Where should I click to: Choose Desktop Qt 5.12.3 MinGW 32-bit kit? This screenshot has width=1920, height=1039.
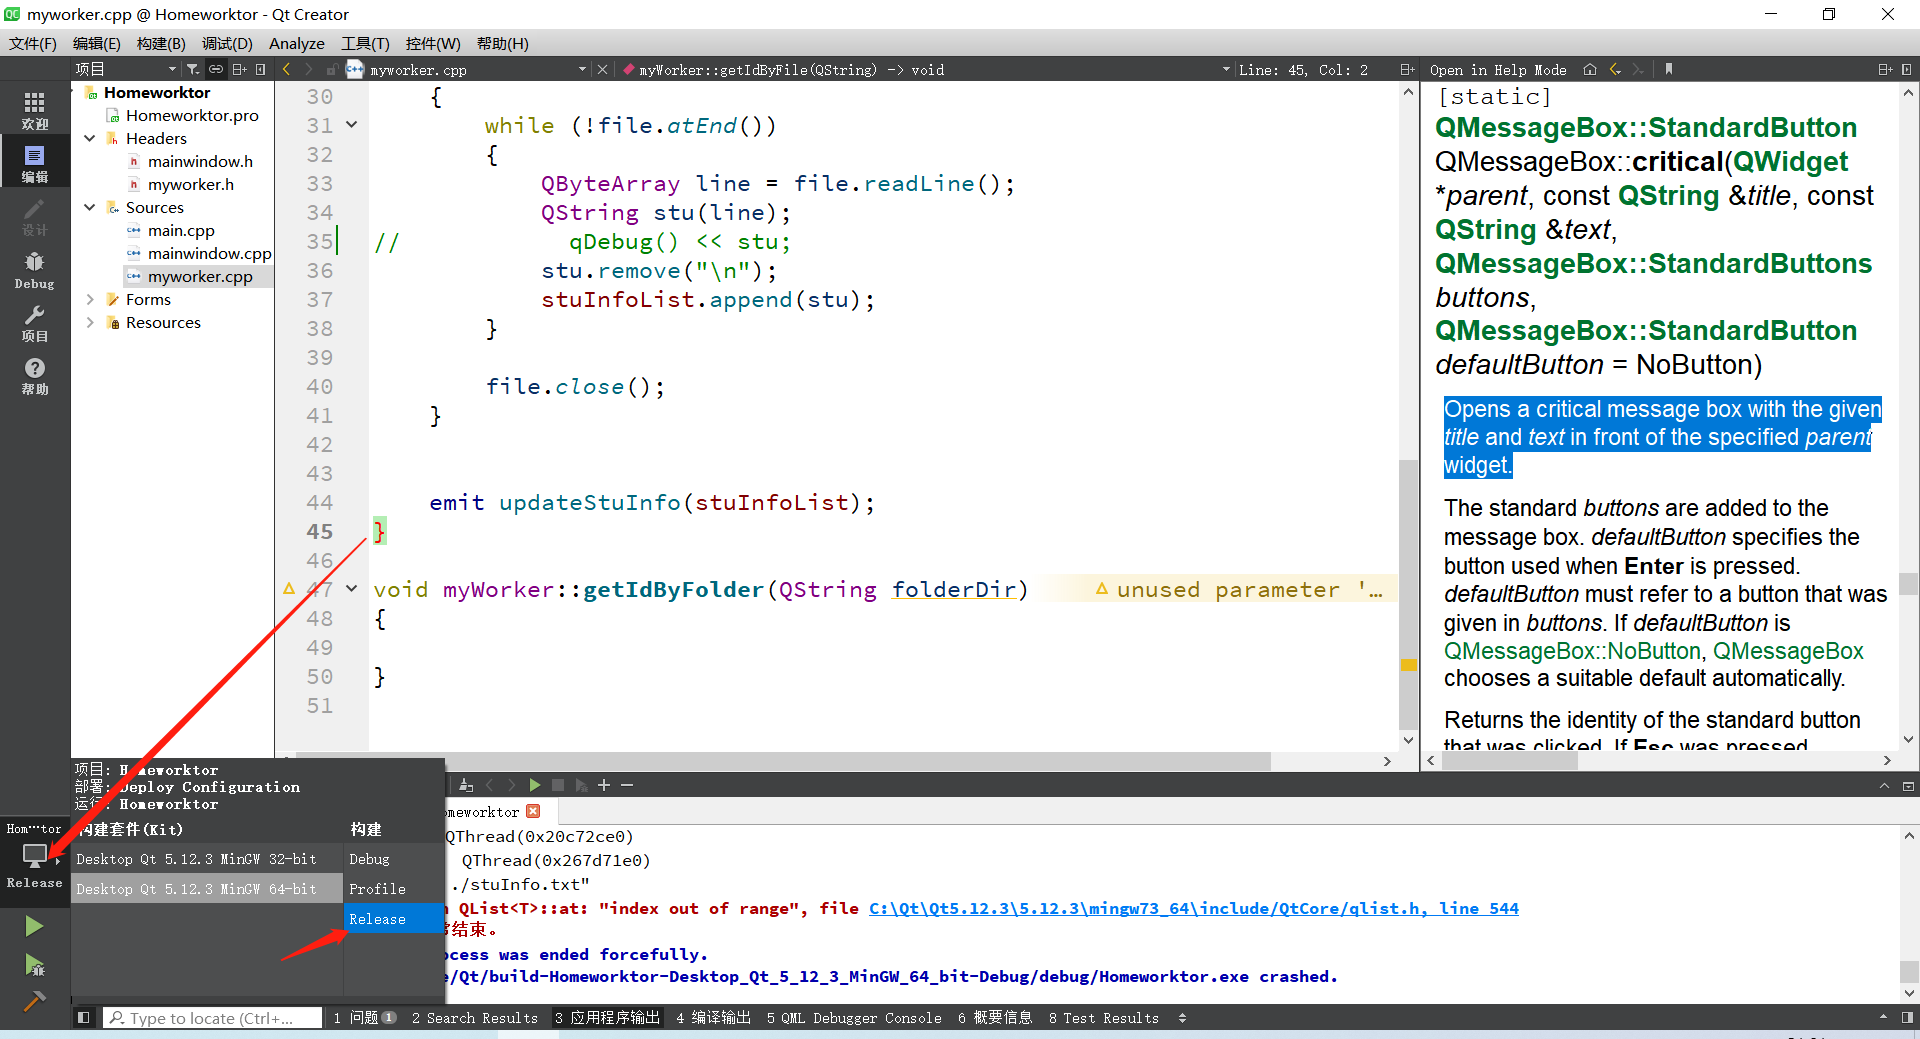pyautogui.click(x=207, y=858)
